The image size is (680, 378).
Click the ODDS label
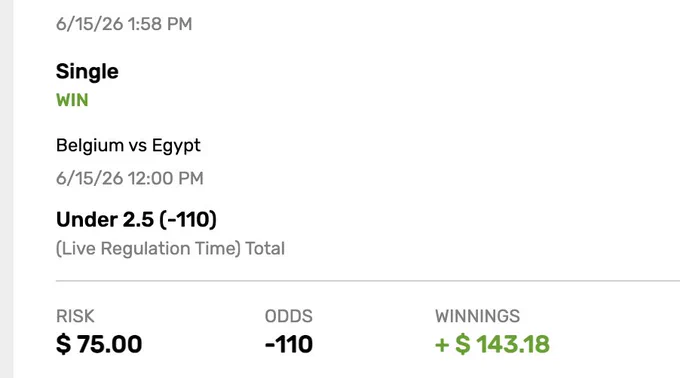pyautogui.click(x=288, y=316)
